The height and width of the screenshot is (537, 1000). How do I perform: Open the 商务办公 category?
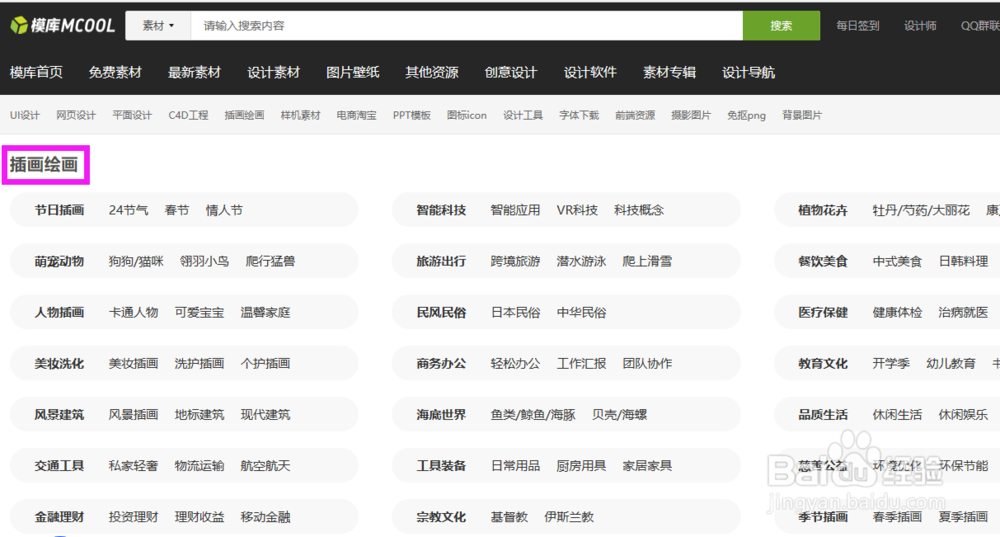(441, 364)
